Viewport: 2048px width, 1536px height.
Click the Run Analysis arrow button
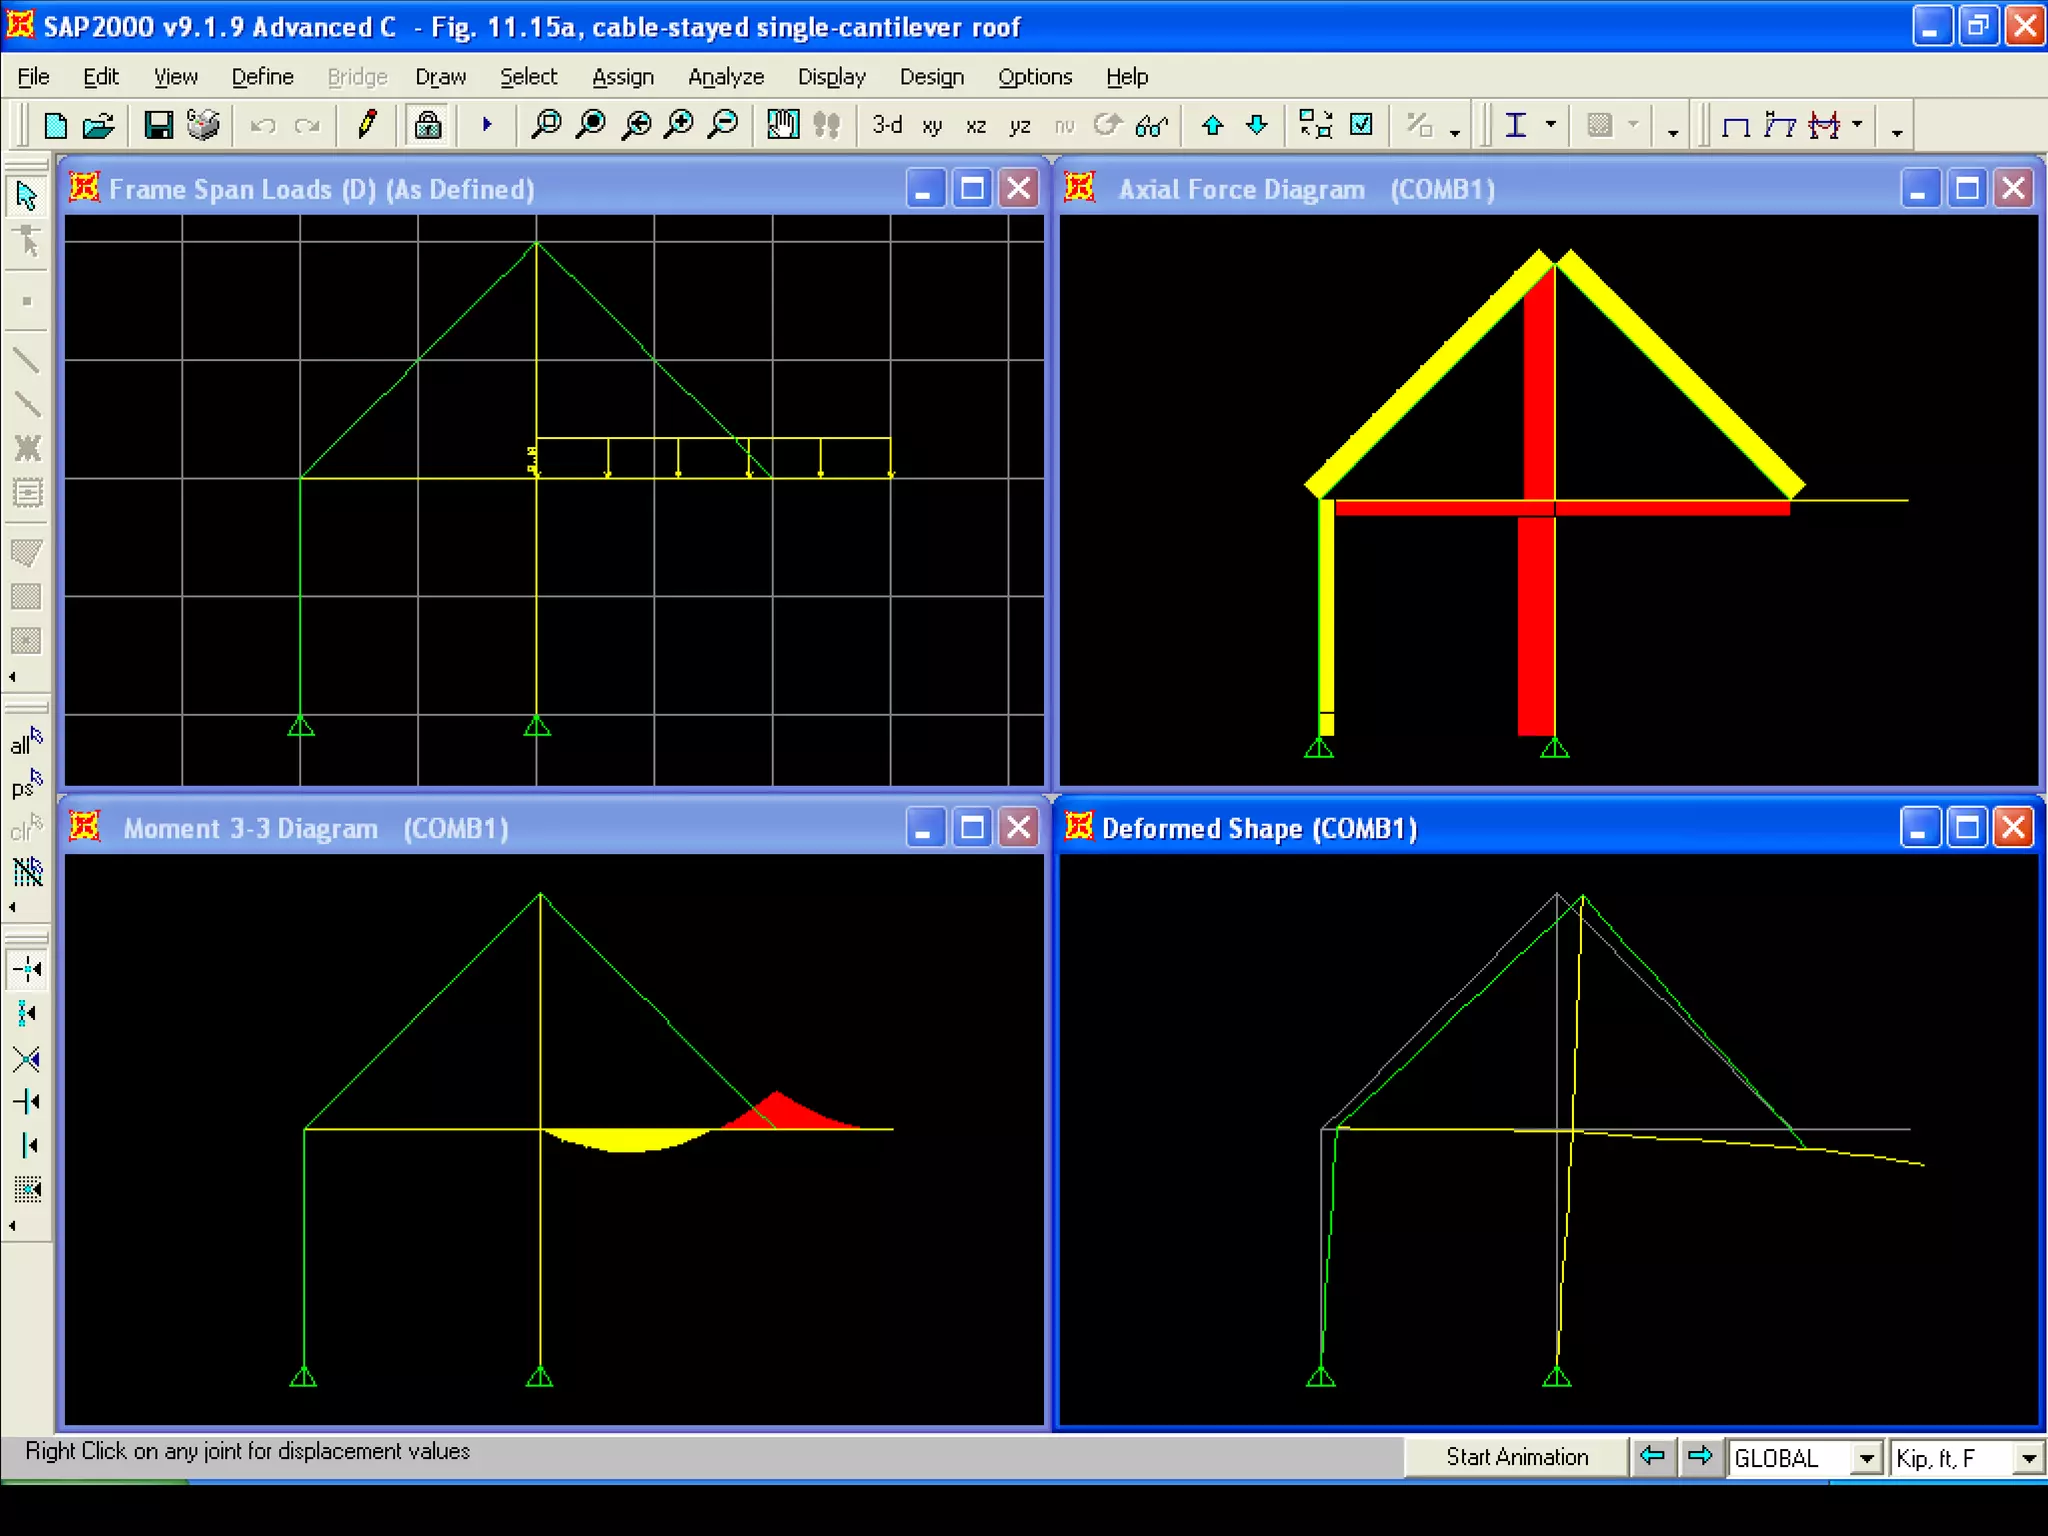[x=487, y=125]
